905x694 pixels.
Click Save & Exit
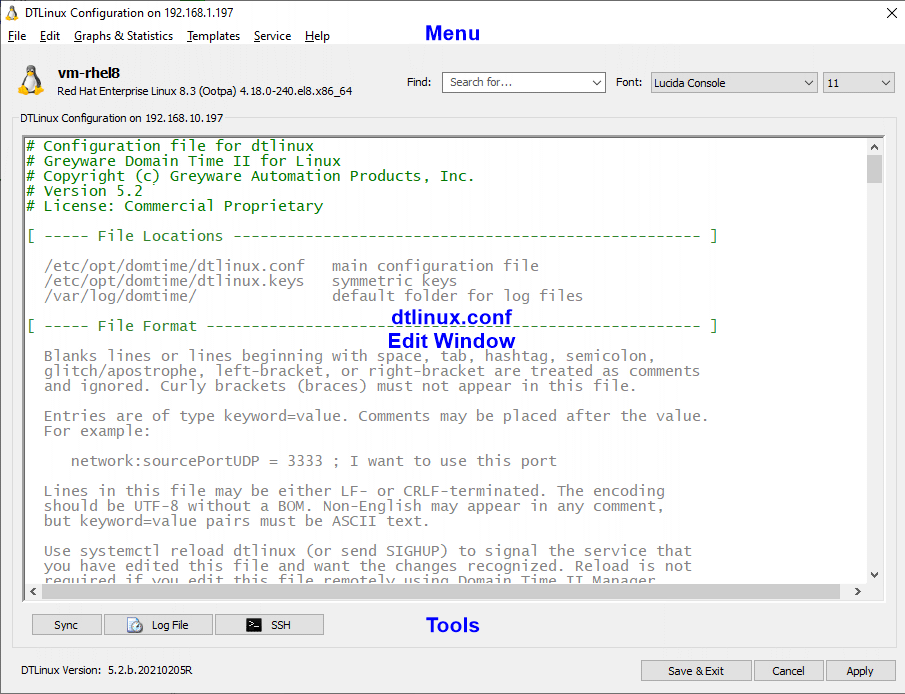[696, 670]
